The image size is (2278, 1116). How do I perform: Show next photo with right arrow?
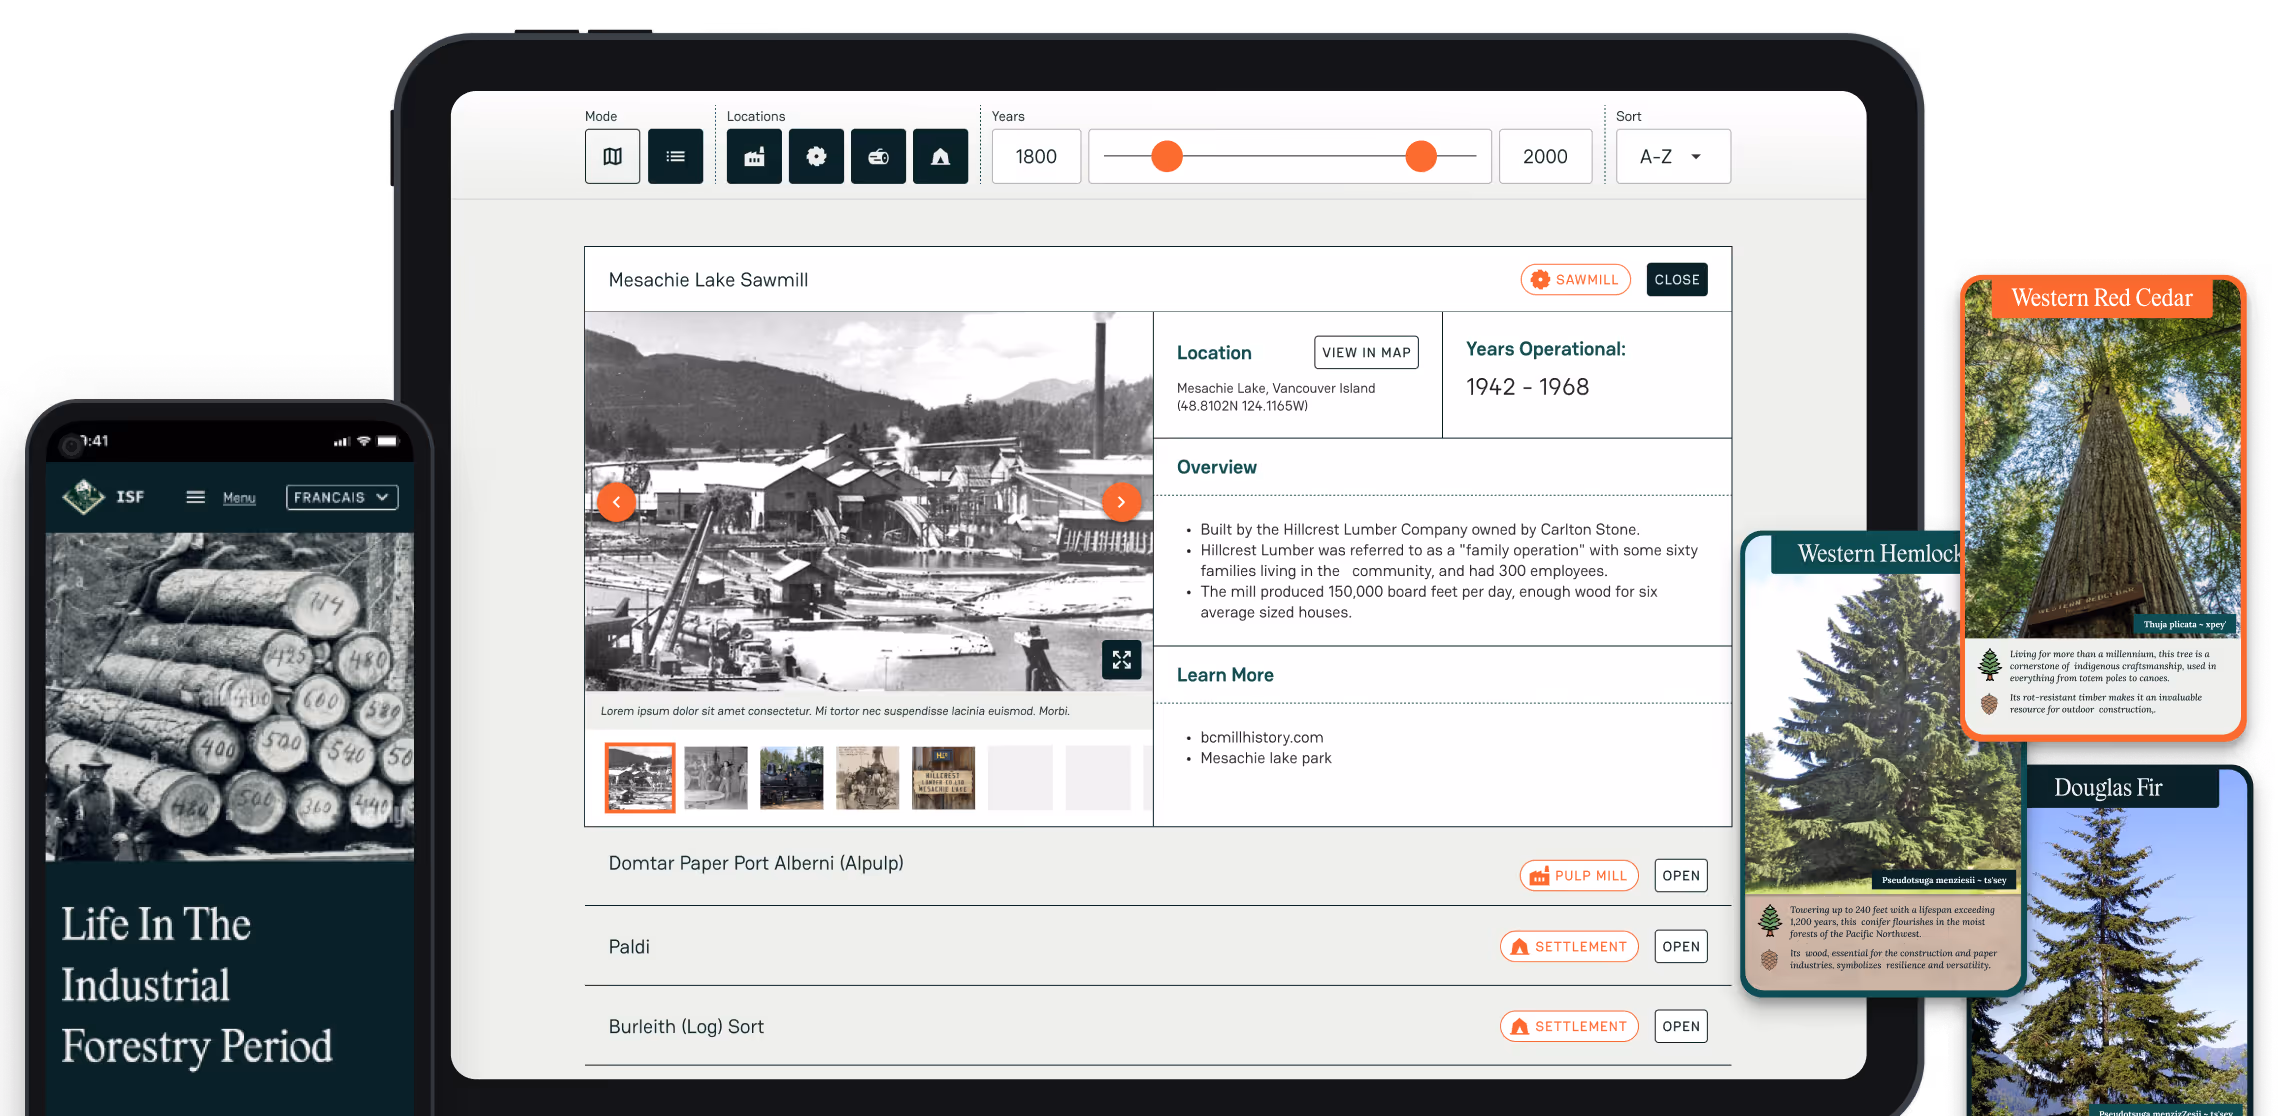[x=1121, y=502]
